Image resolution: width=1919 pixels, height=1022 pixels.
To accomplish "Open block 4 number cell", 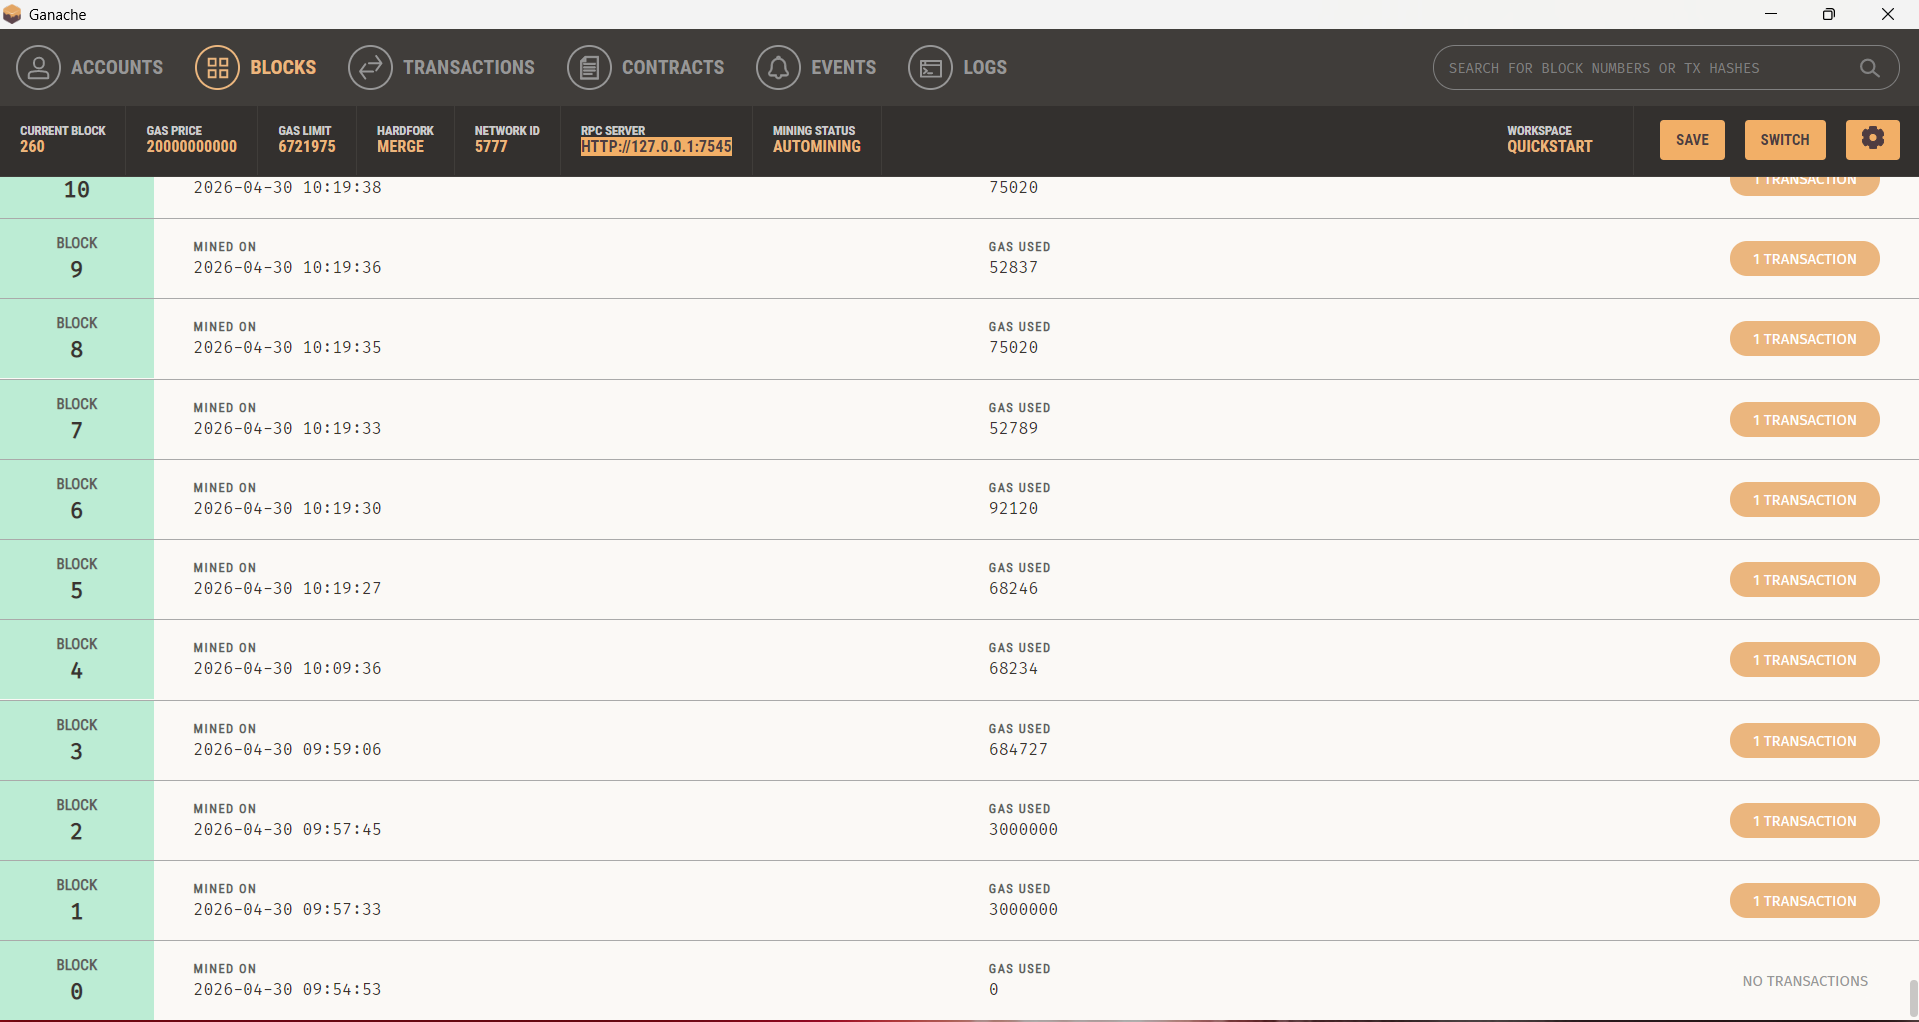I will pos(77,660).
